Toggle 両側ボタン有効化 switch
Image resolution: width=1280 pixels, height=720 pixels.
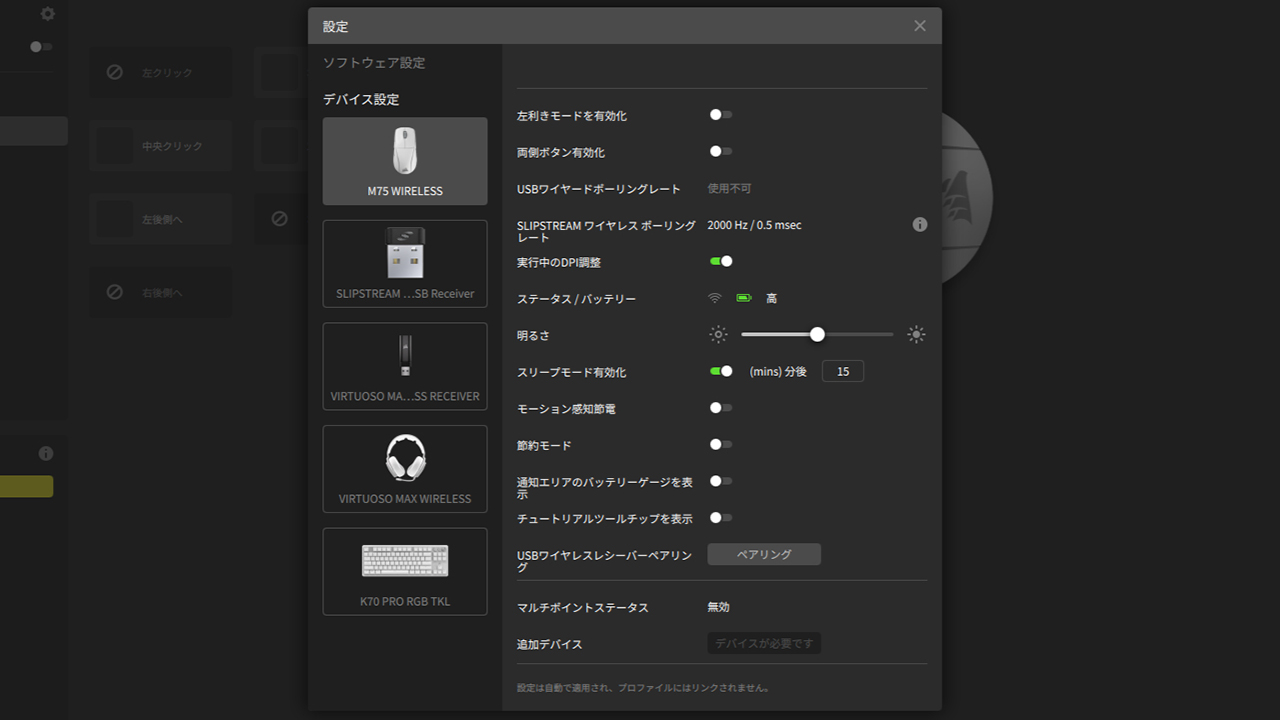pyautogui.click(x=721, y=152)
